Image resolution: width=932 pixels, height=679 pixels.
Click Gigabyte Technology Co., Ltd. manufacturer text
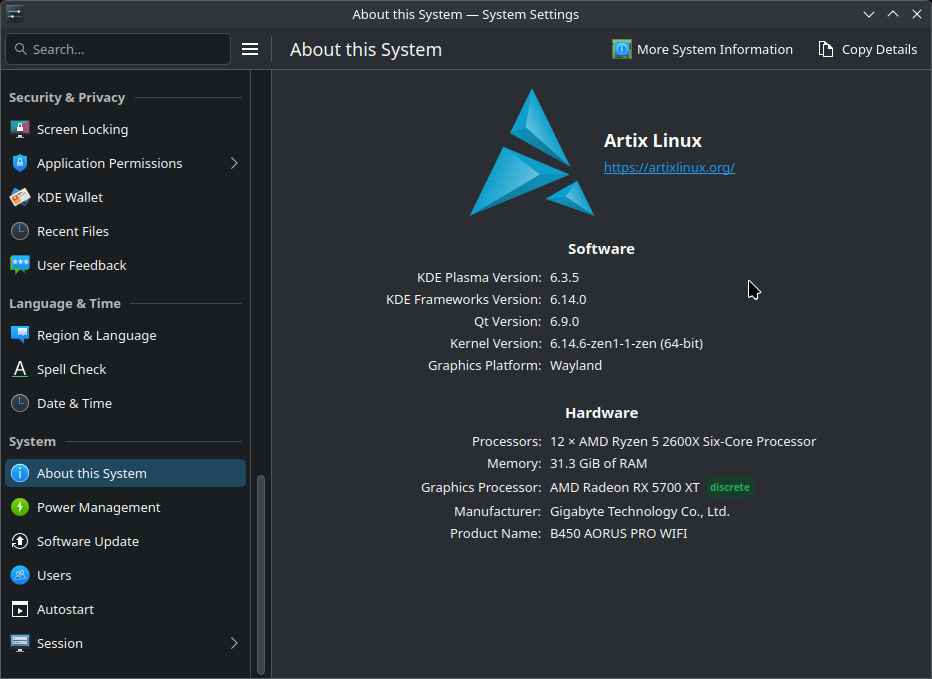tap(640, 511)
